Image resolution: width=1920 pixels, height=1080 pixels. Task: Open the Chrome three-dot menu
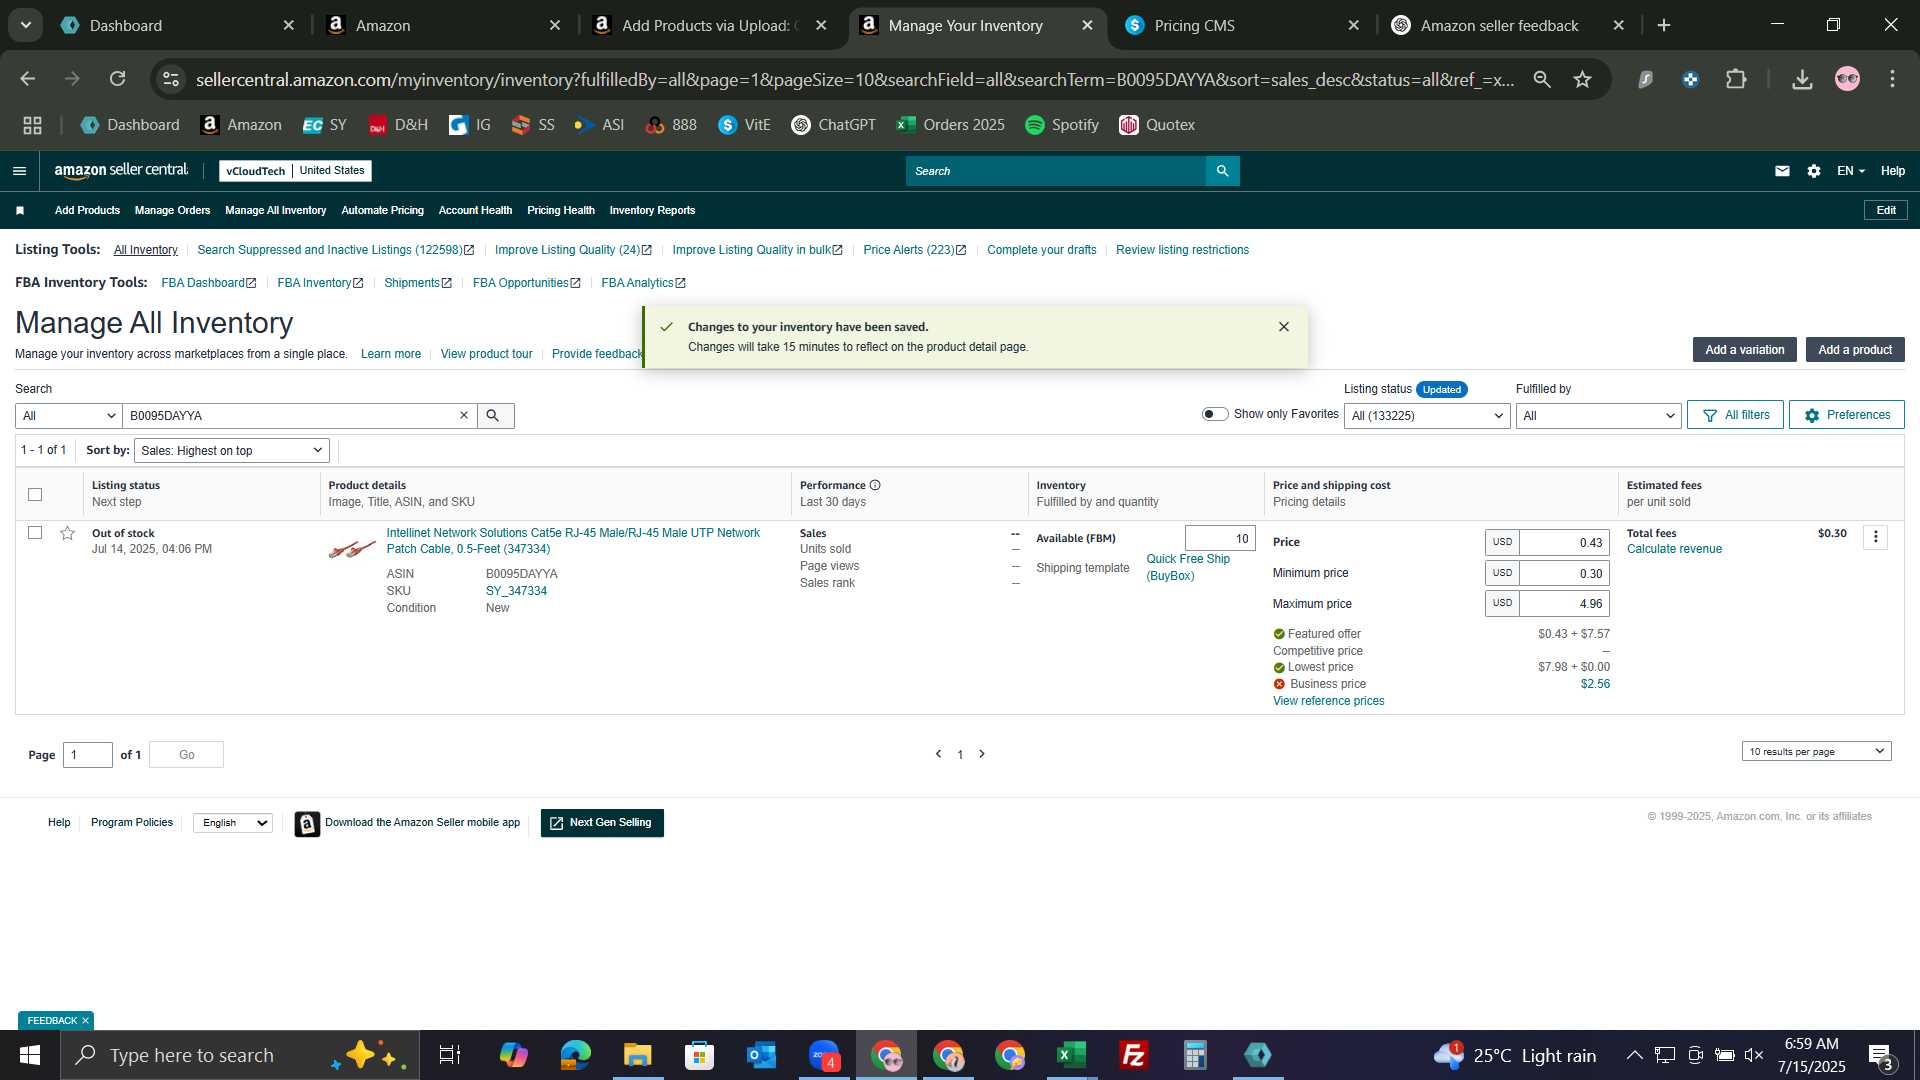click(1892, 79)
